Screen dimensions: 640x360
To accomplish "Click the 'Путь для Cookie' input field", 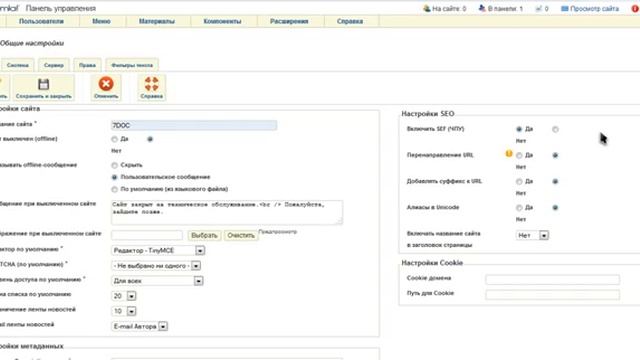I will coord(553,294).
